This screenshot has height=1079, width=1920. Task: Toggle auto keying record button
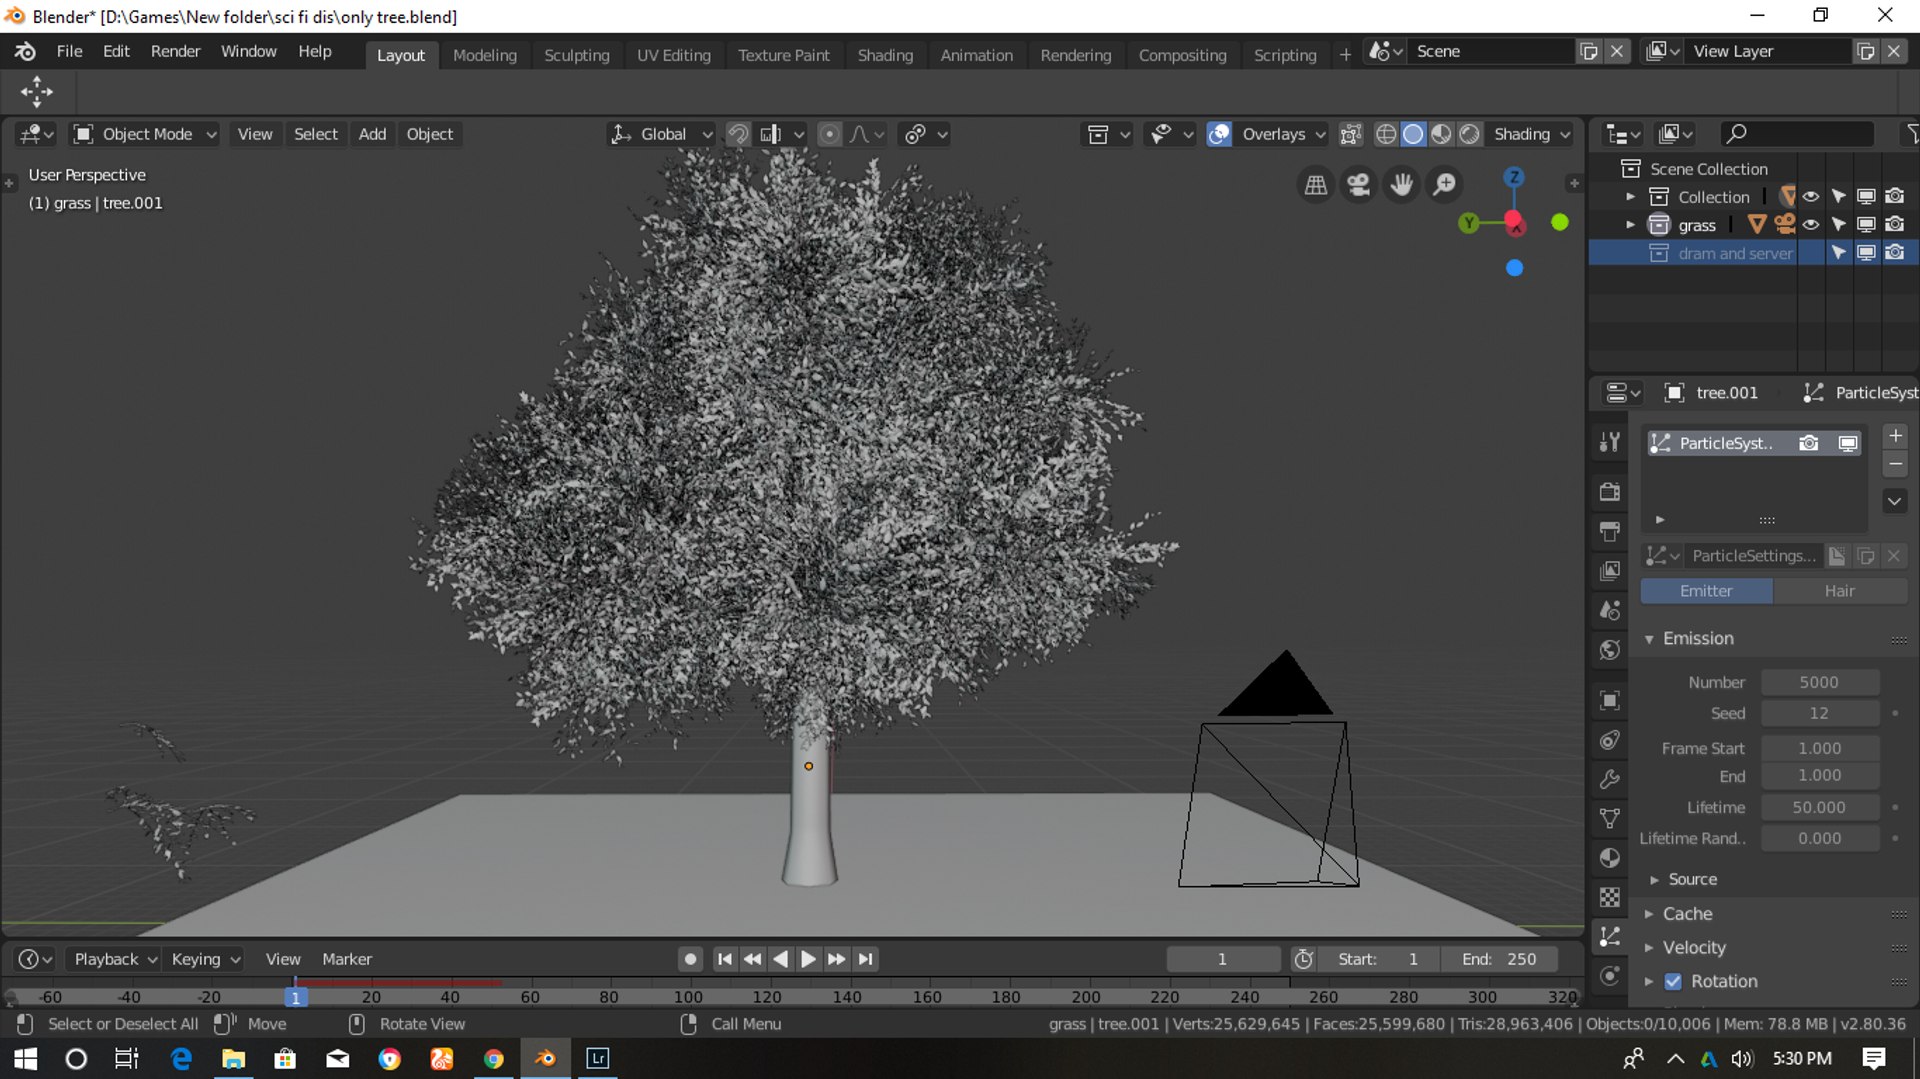click(x=690, y=959)
